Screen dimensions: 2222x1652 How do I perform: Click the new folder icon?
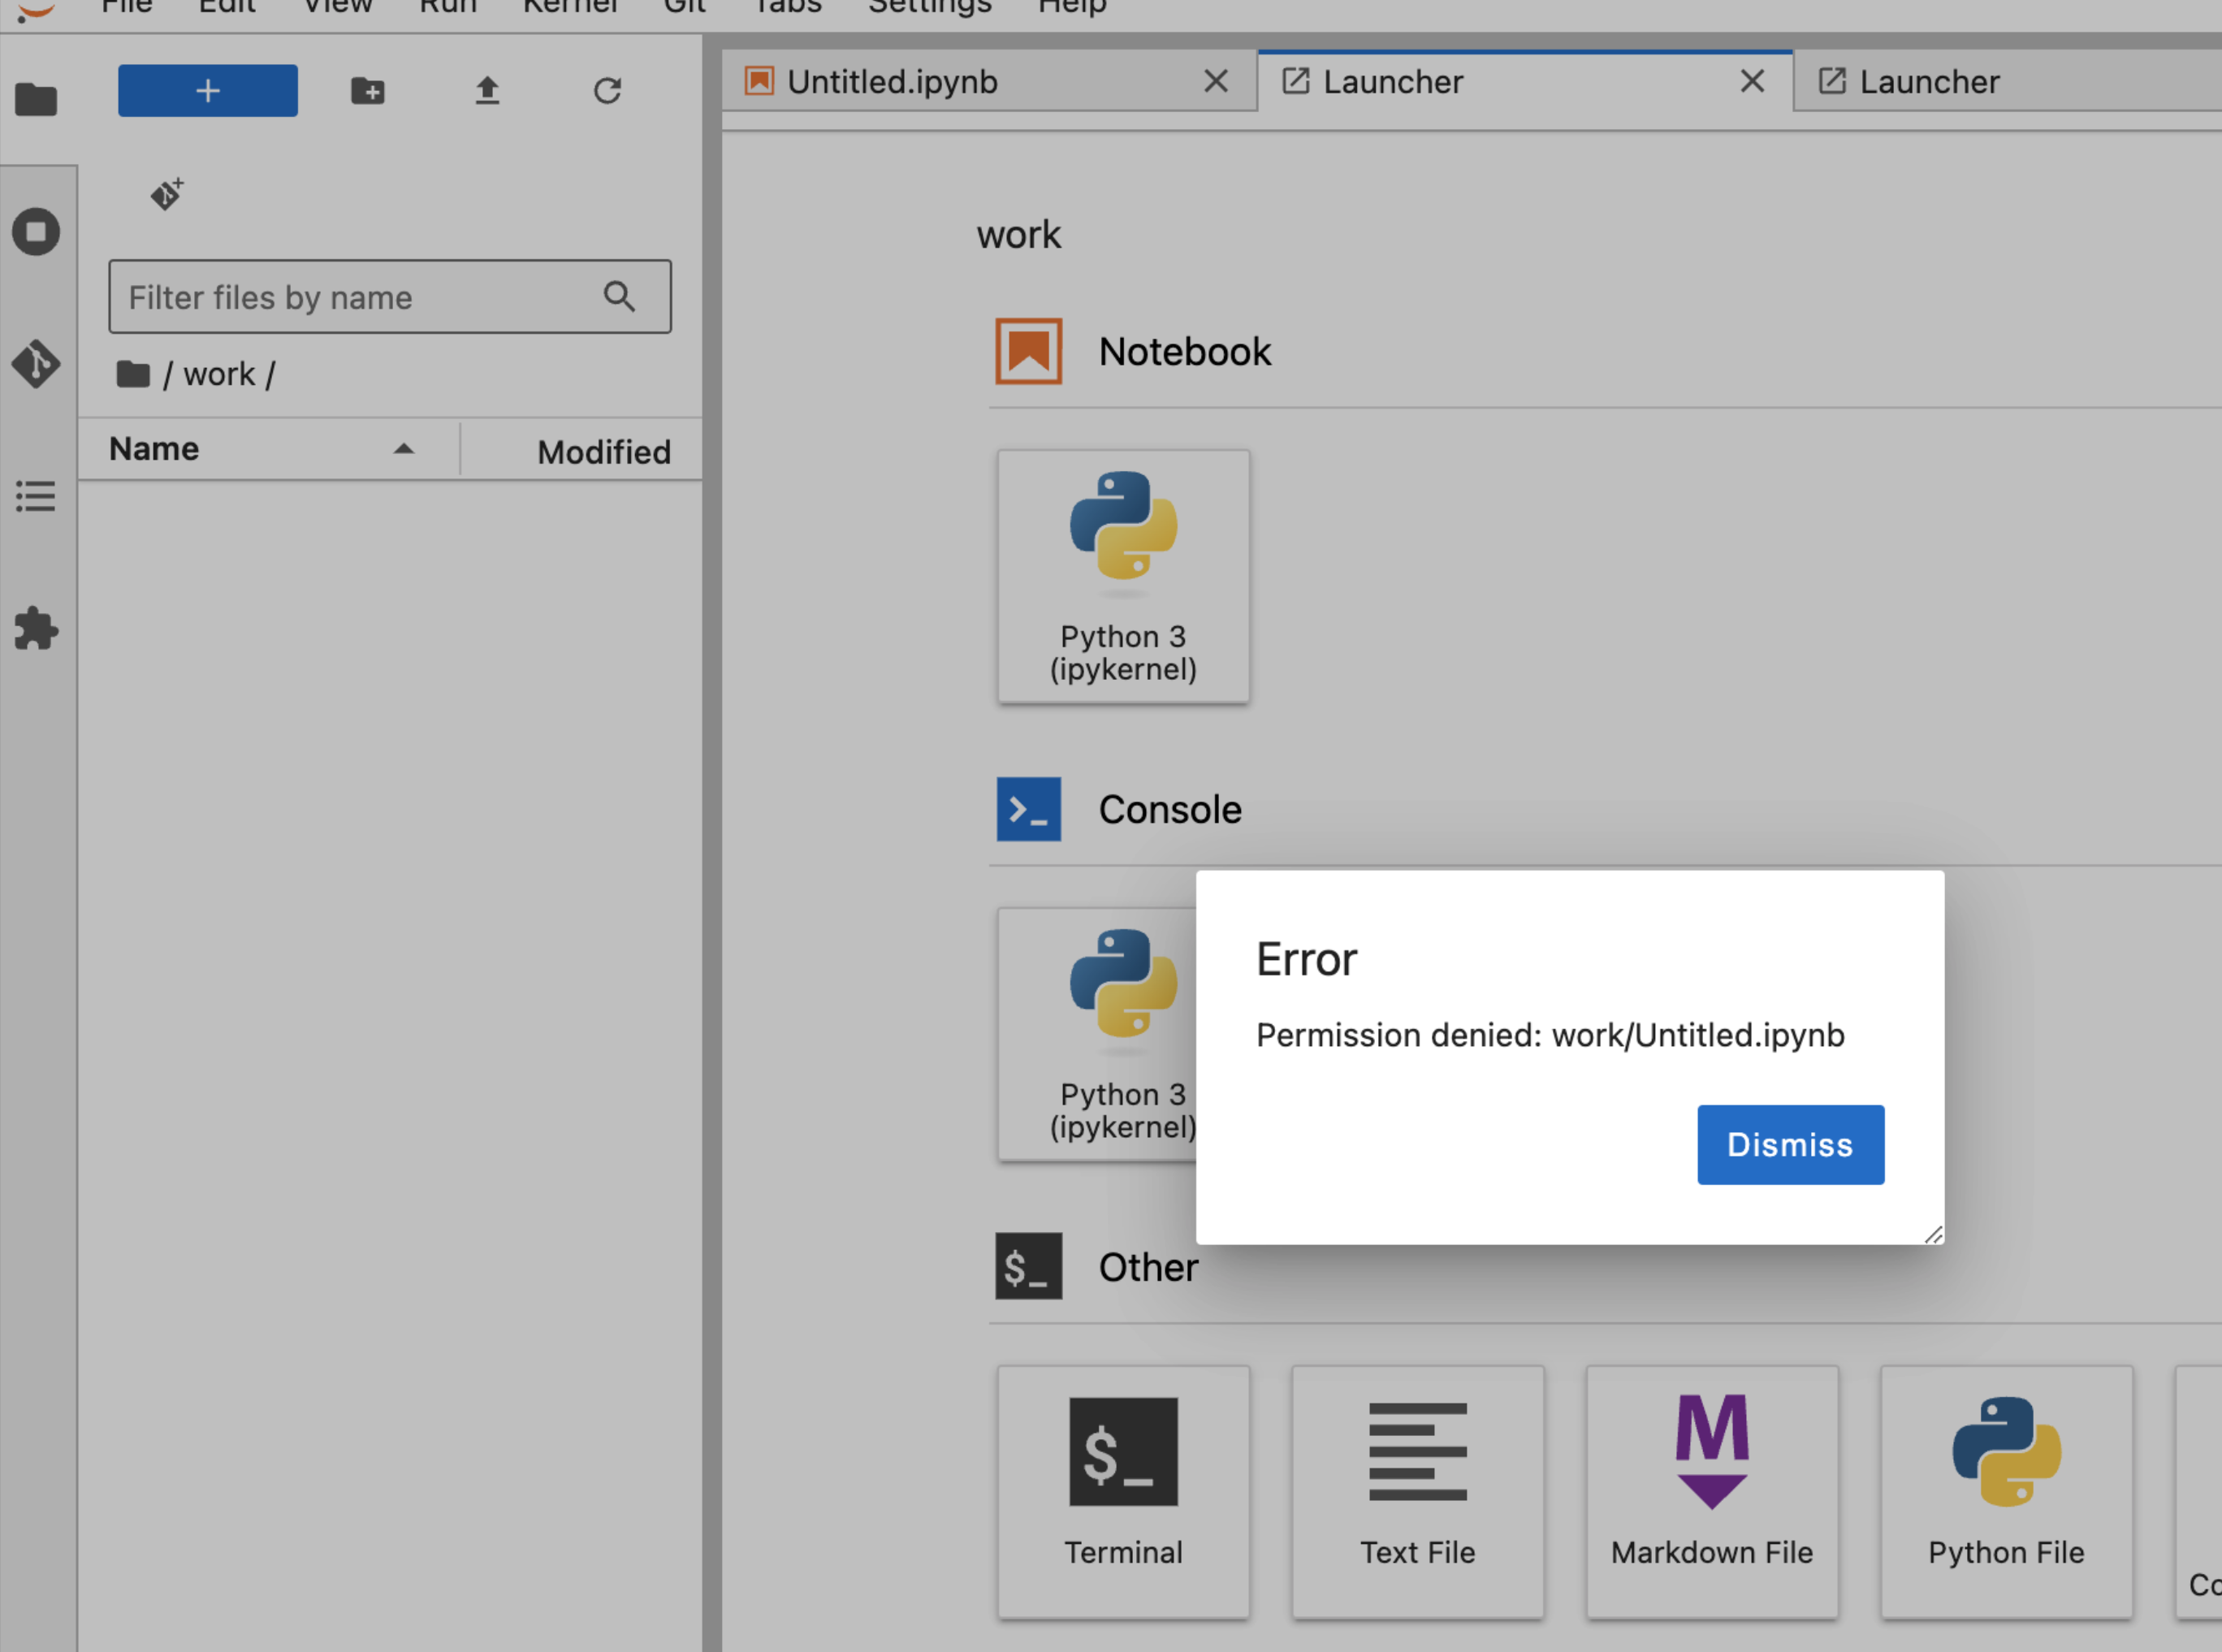[x=368, y=91]
